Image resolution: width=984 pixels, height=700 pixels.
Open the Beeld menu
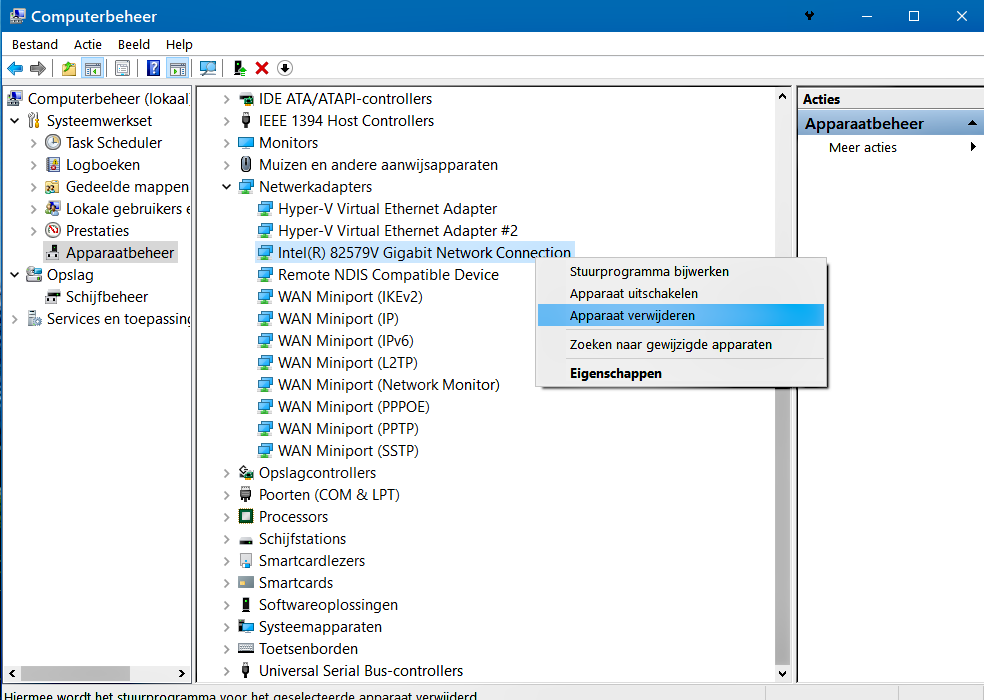click(x=134, y=45)
